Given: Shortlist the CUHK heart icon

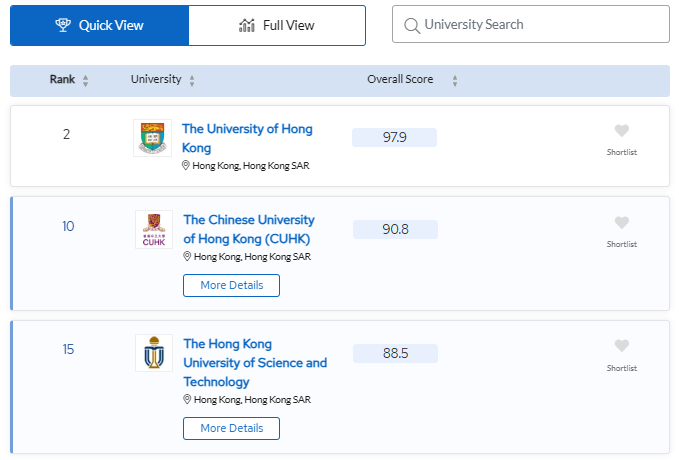Looking at the screenshot, I should (622, 223).
